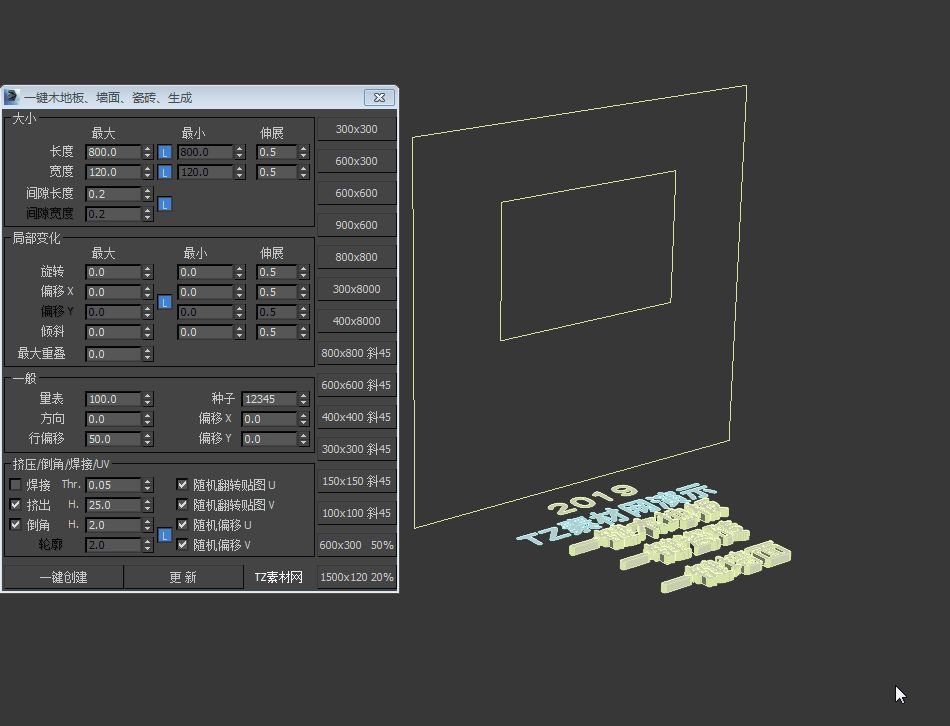Click the 间隙长度 value field
950x726 pixels.
[x=113, y=194]
